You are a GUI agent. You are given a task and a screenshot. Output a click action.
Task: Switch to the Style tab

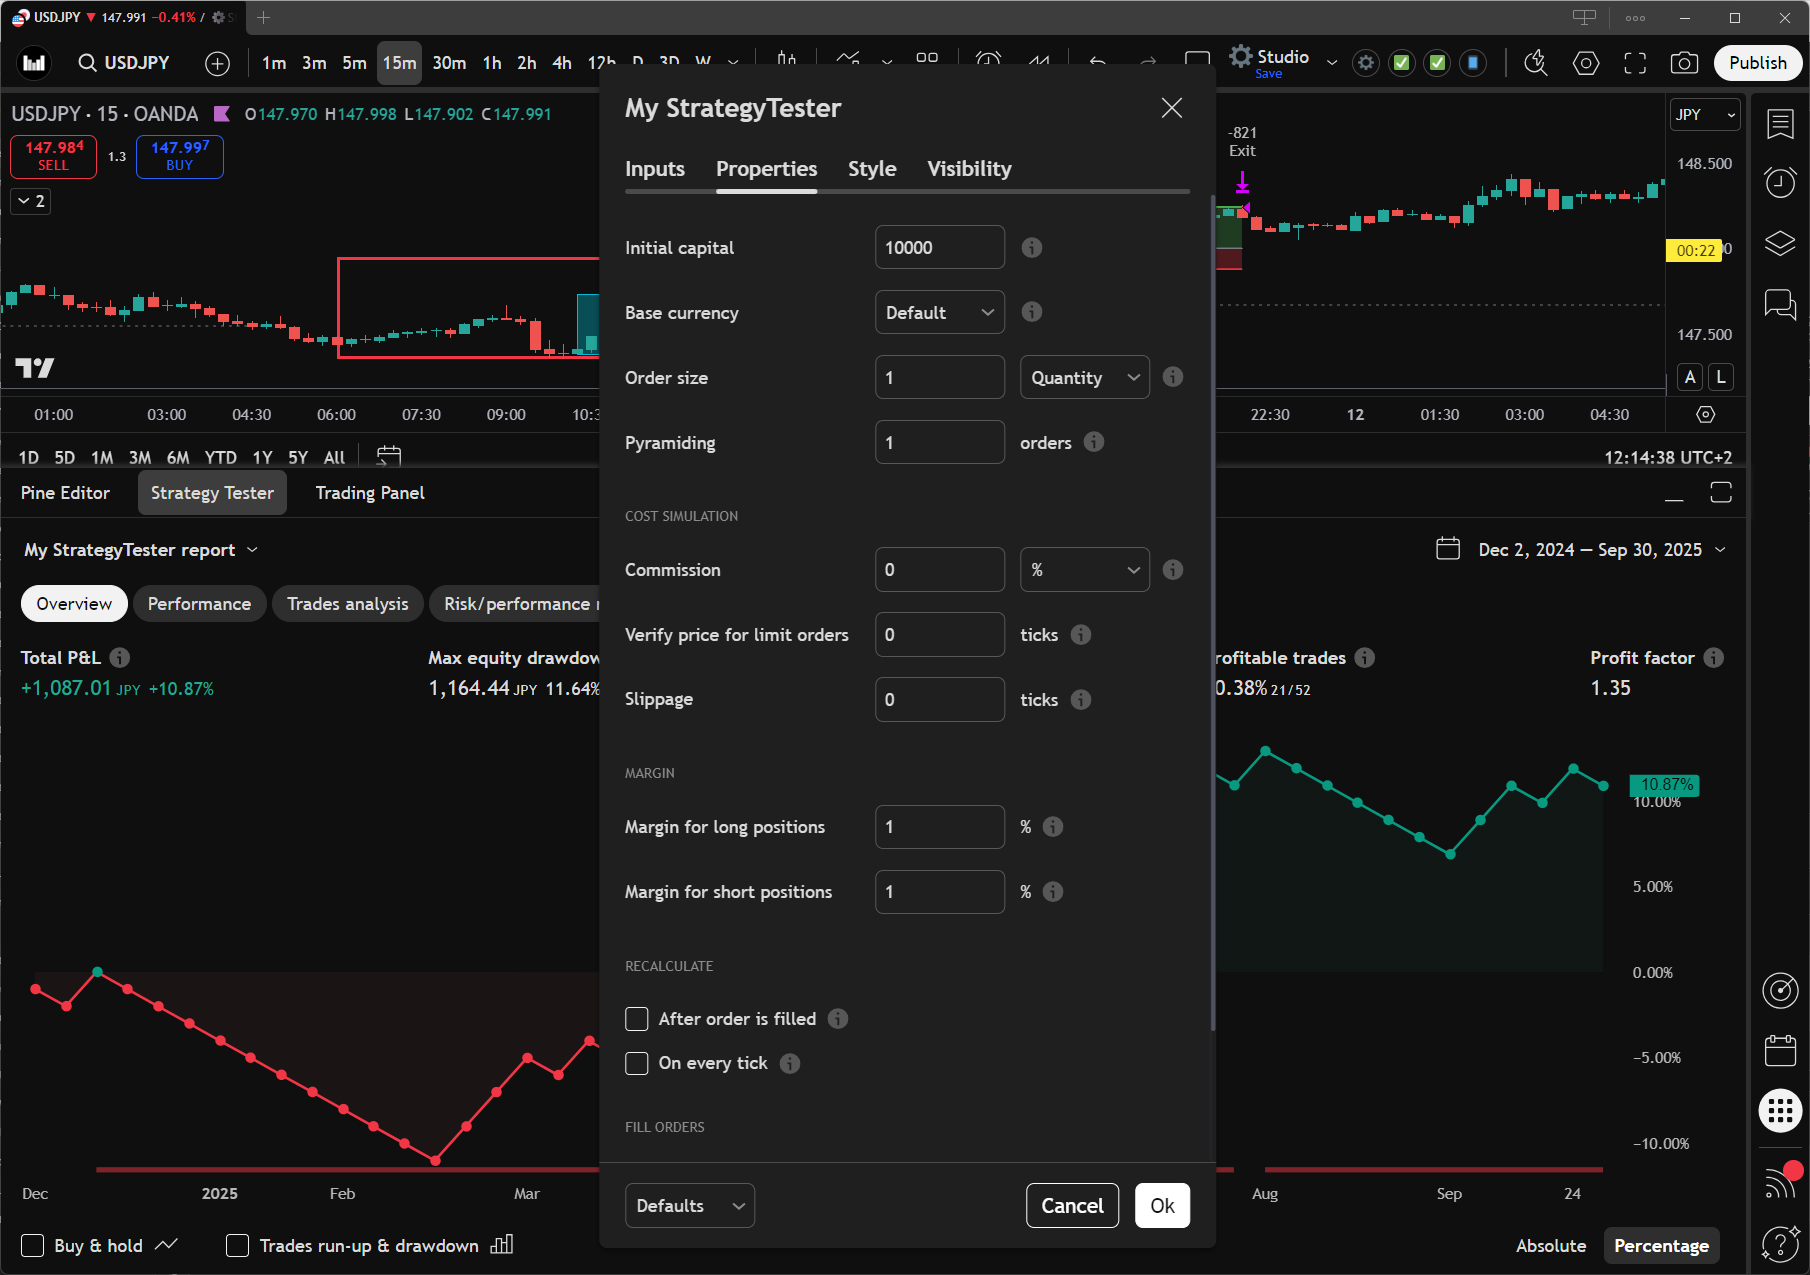click(872, 168)
